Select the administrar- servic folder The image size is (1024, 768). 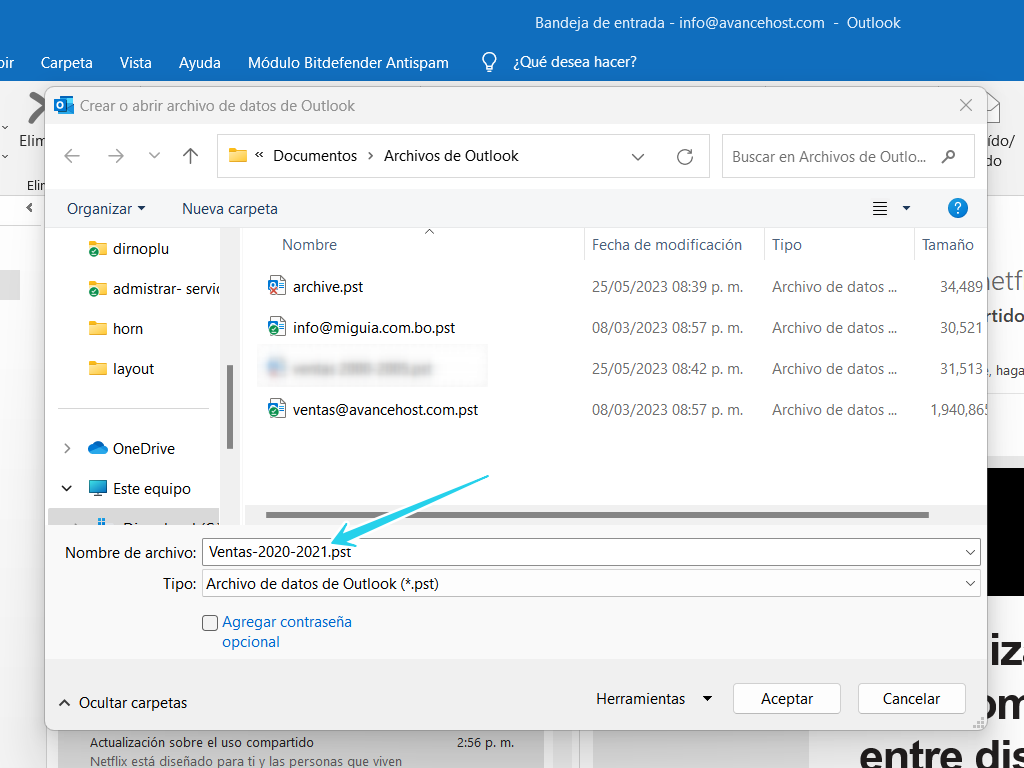tap(153, 289)
